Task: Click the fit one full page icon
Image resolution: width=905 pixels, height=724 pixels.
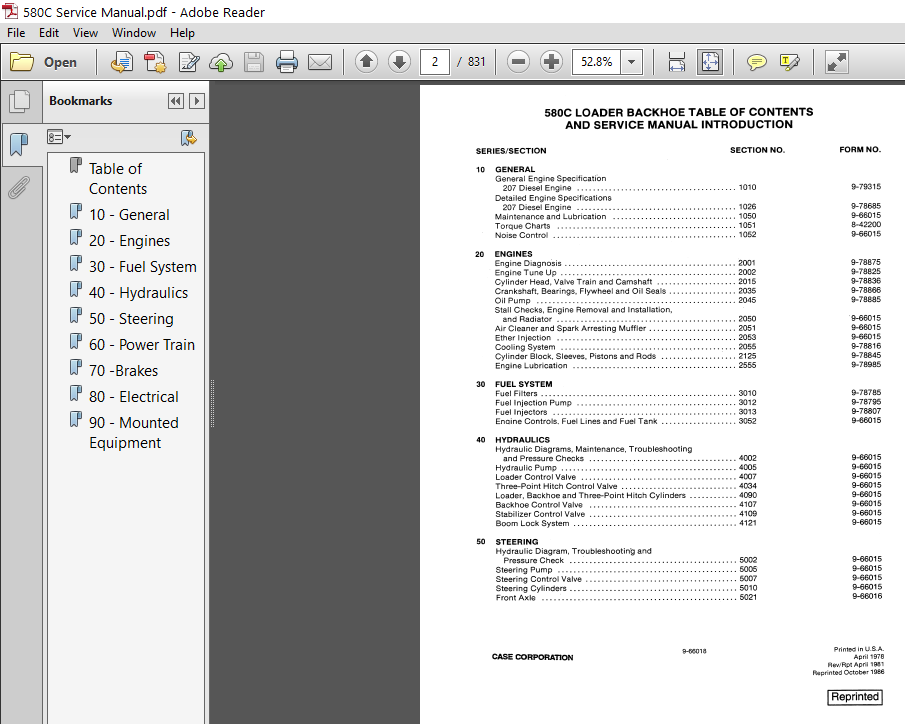Action: coord(710,62)
